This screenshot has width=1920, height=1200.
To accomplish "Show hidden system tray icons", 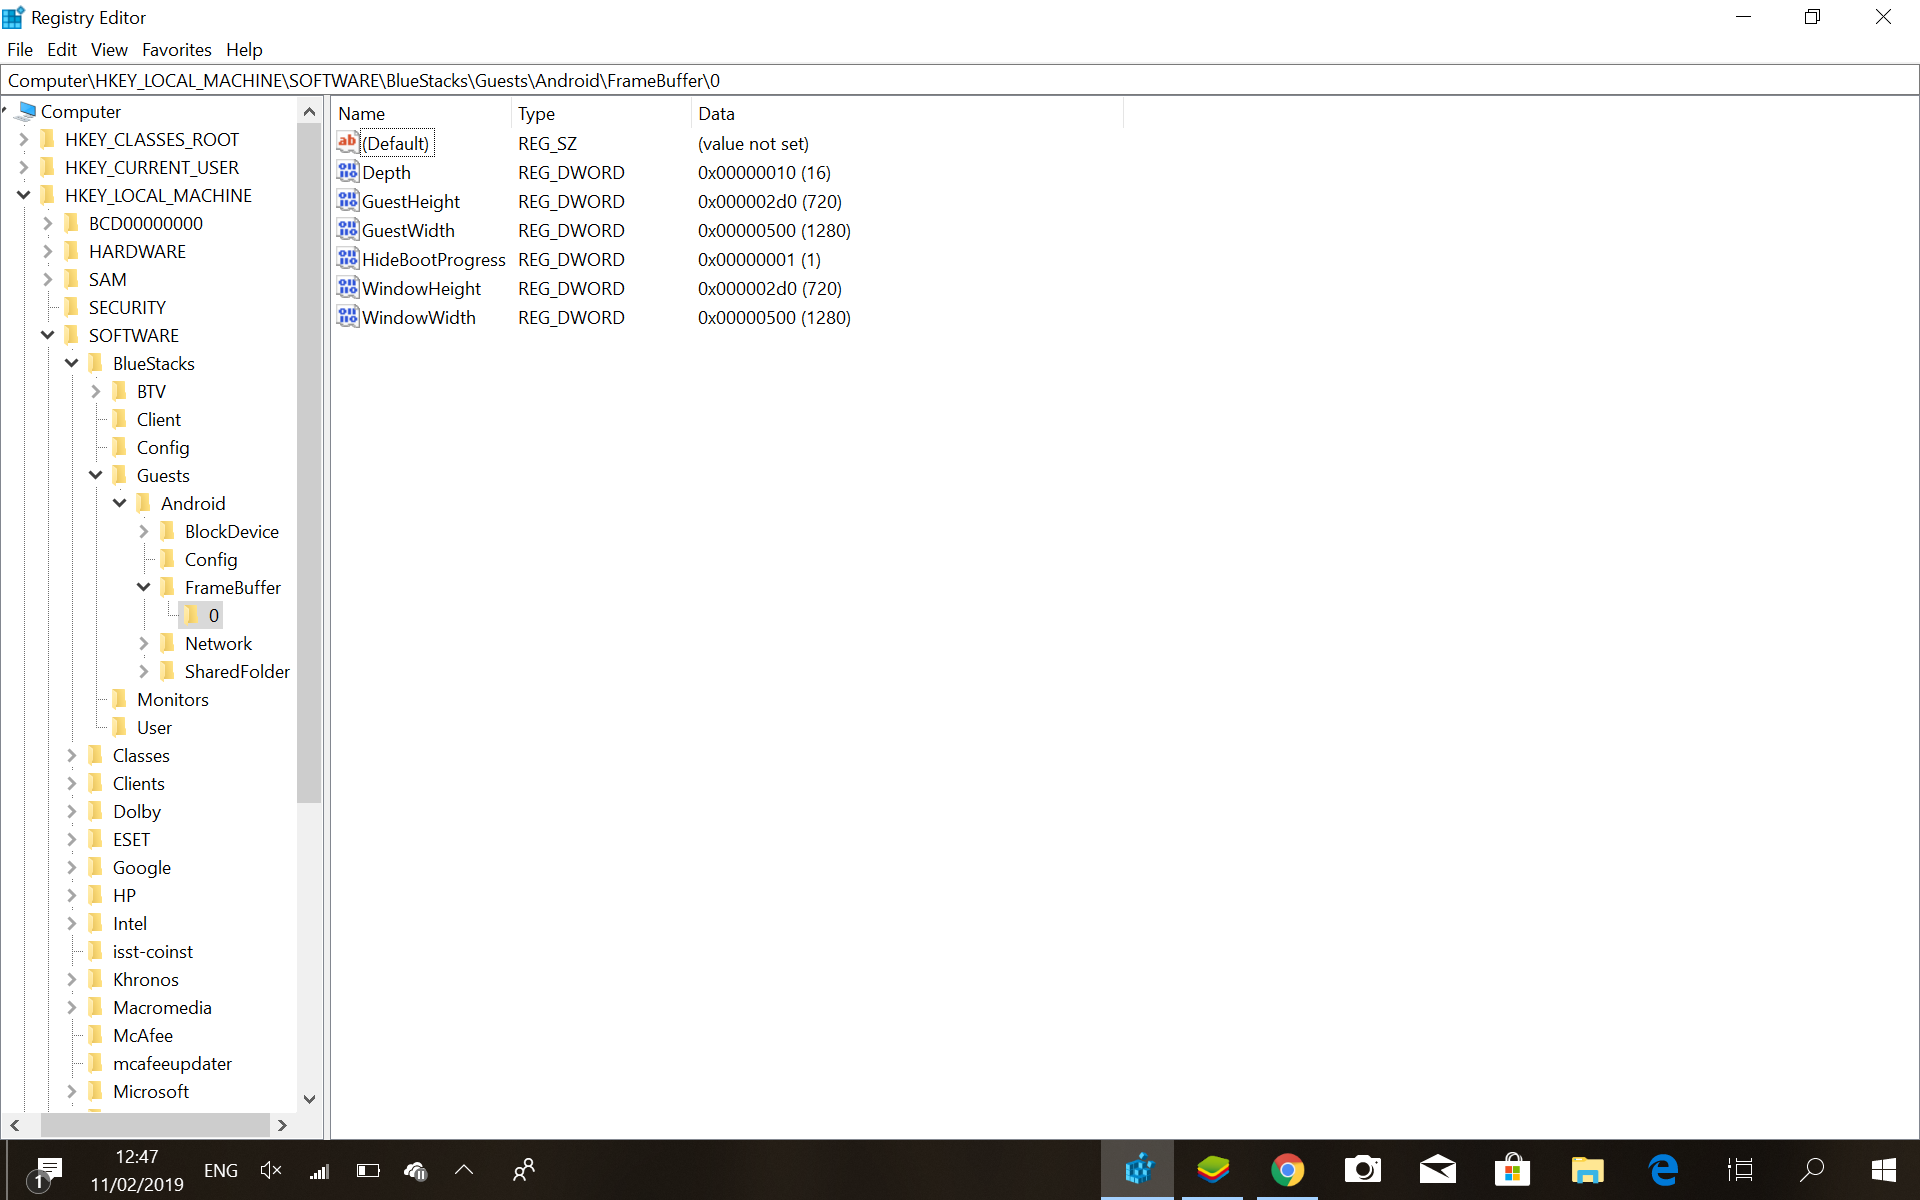I will 464,1169.
